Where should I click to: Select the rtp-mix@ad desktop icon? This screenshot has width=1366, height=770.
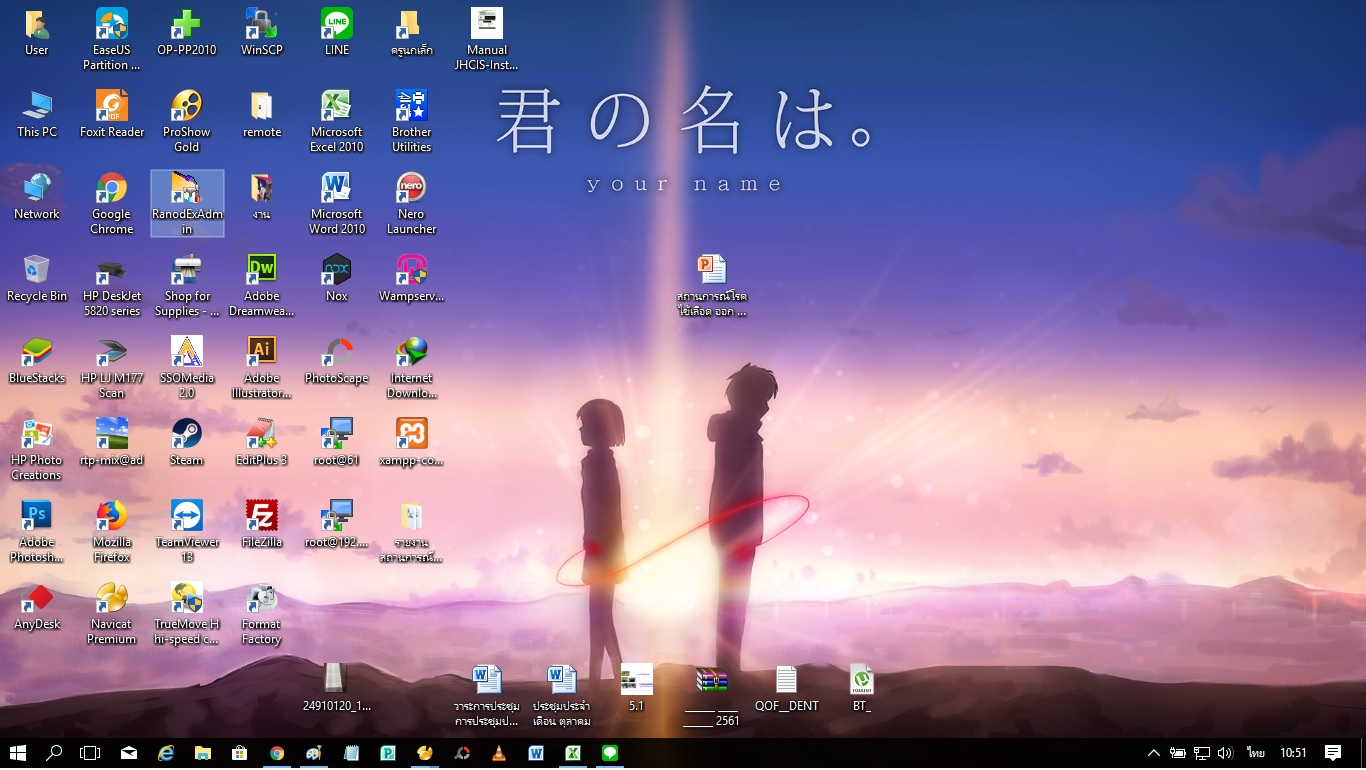coord(111,442)
